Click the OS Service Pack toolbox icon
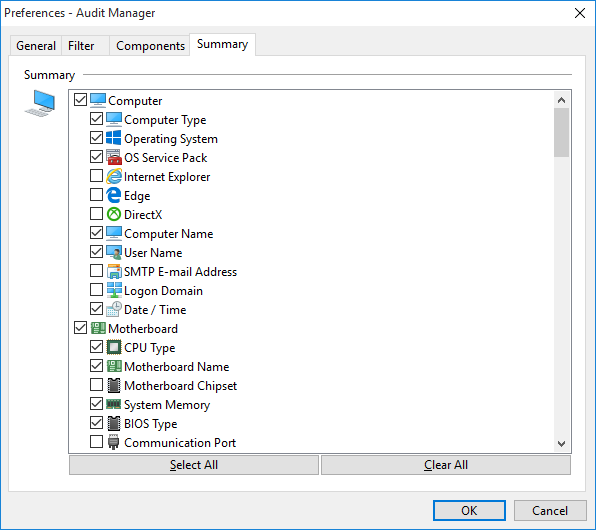This screenshot has height=530, width=596. pos(114,157)
